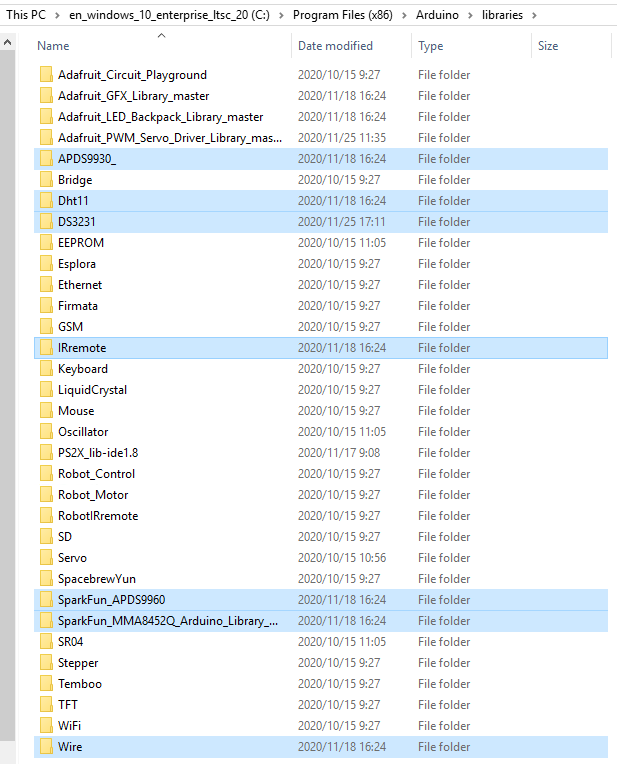Click the Firmata folder icon
Image resolution: width=617 pixels, height=764 pixels.
[x=46, y=306]
